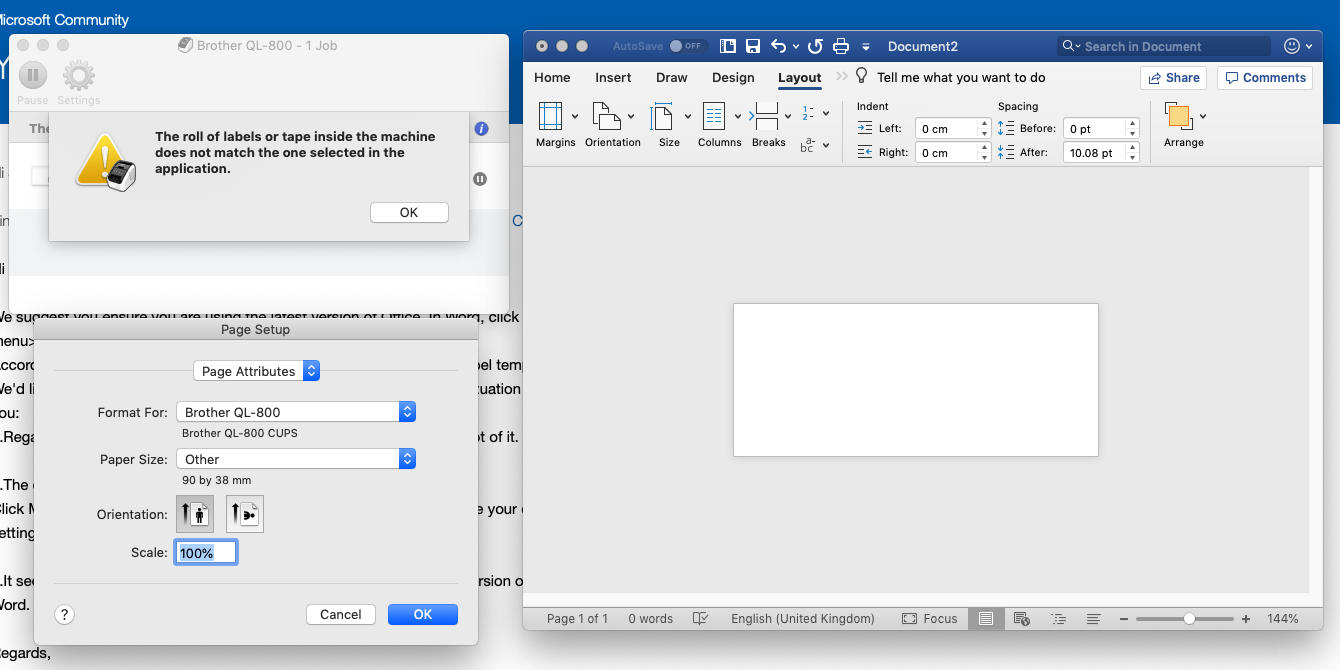Expand the Columns dropdown arrow
Viewport: 1340px width, 670px height.
coord(738,116)
